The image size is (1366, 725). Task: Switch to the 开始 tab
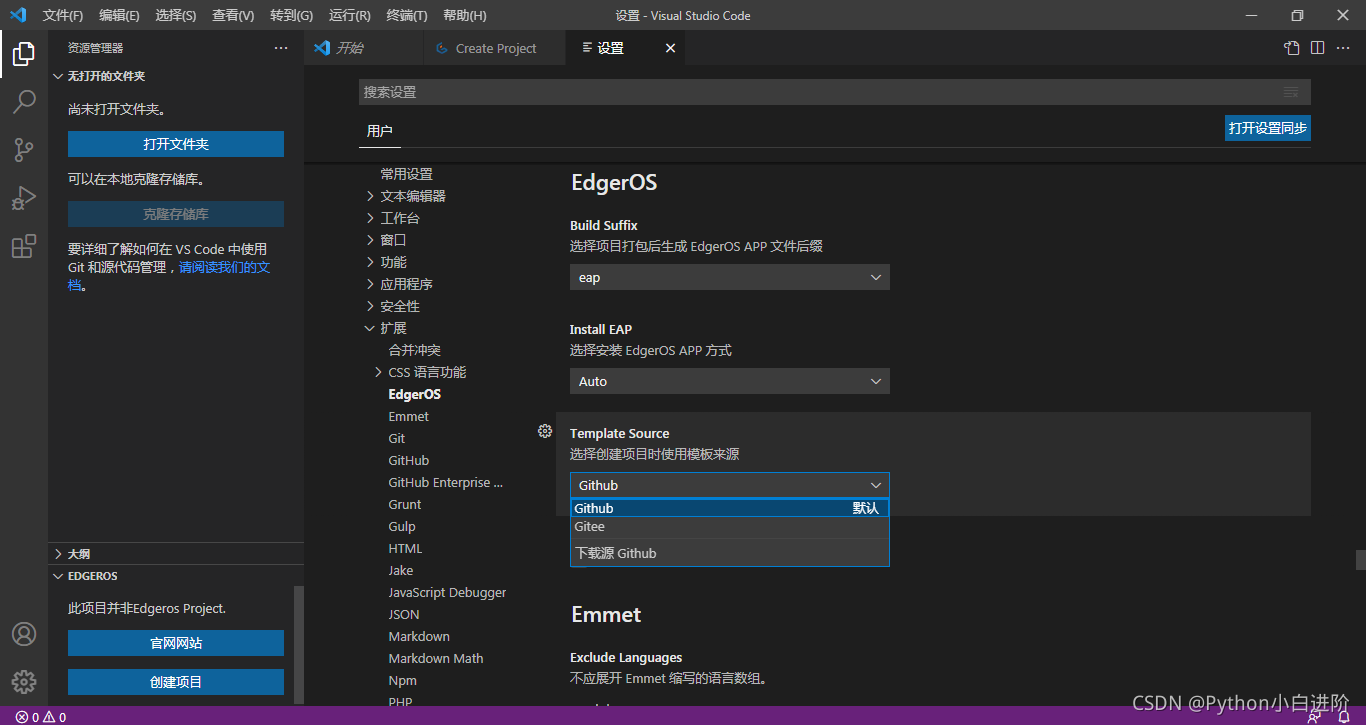[364, 48]
